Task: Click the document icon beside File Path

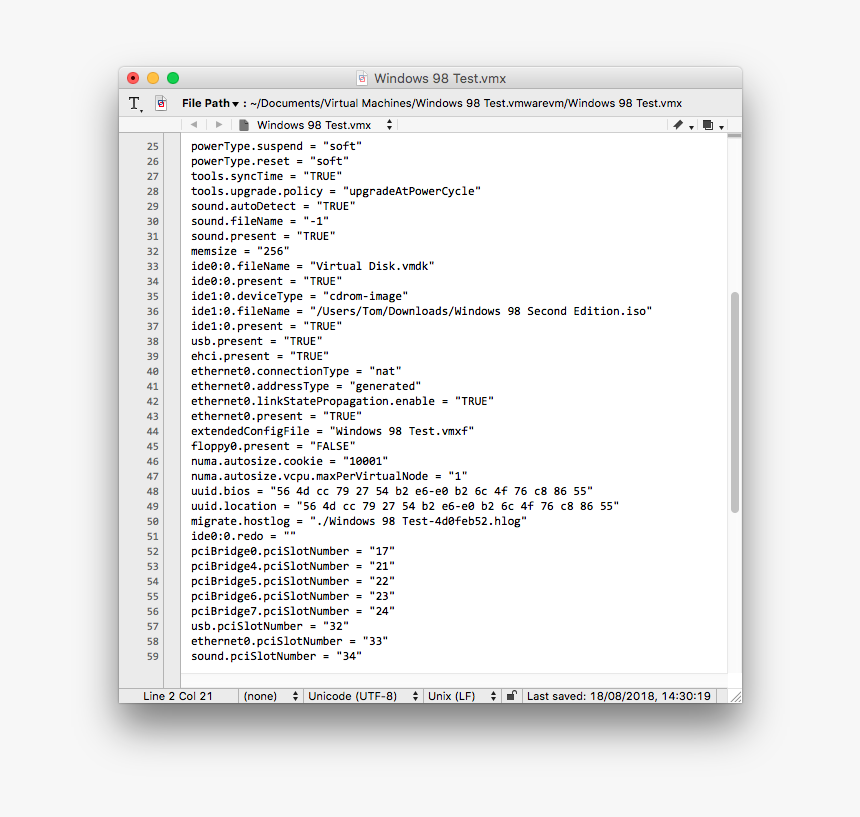Action: point(161,103)
